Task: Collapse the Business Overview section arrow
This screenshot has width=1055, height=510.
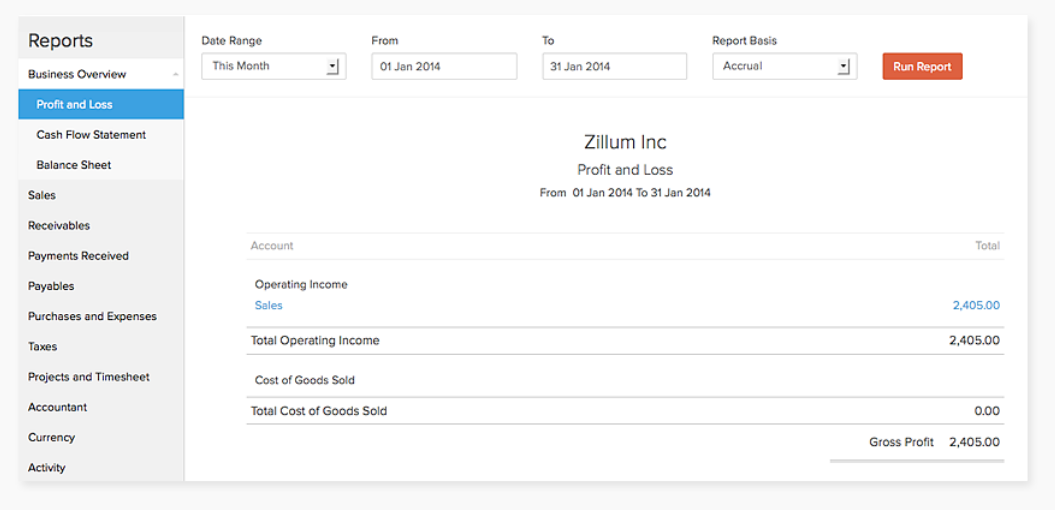Action: [176, 75]
